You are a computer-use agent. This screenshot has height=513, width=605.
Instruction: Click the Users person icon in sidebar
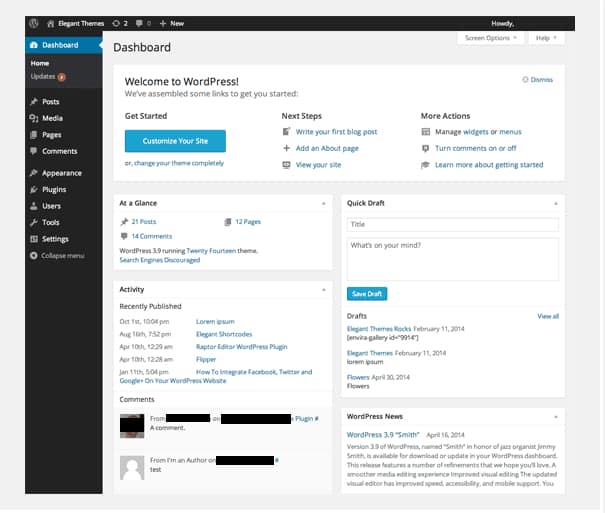34,206
